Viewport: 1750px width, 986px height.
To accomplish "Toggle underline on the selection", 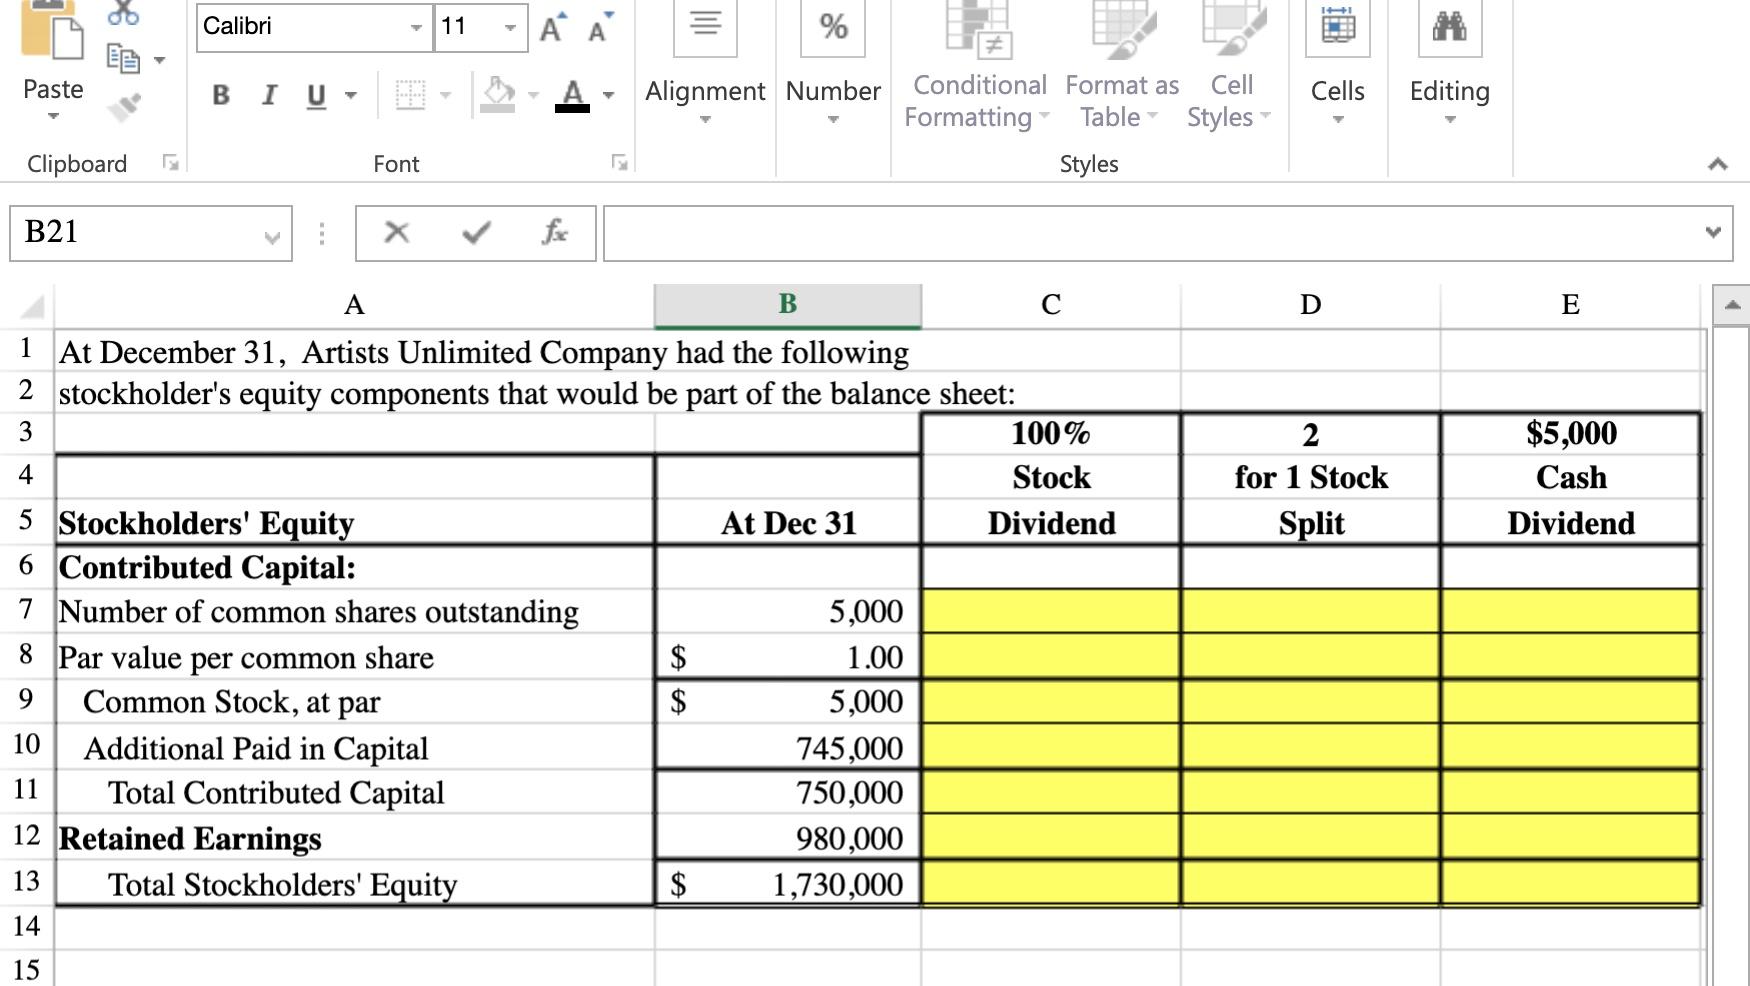I will [314, 95].
